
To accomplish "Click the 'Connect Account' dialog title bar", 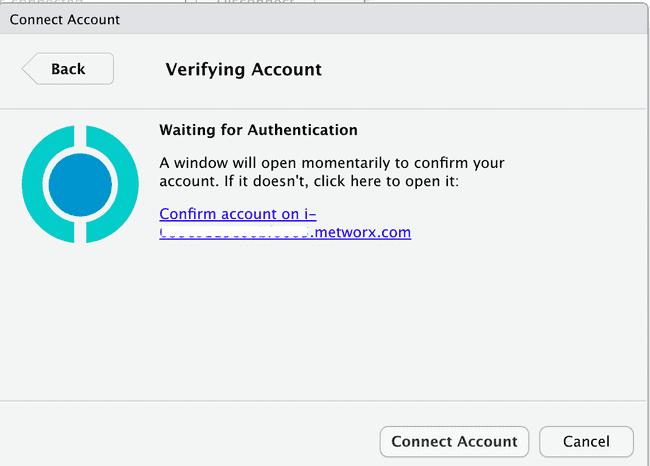I will click(323, 19).
